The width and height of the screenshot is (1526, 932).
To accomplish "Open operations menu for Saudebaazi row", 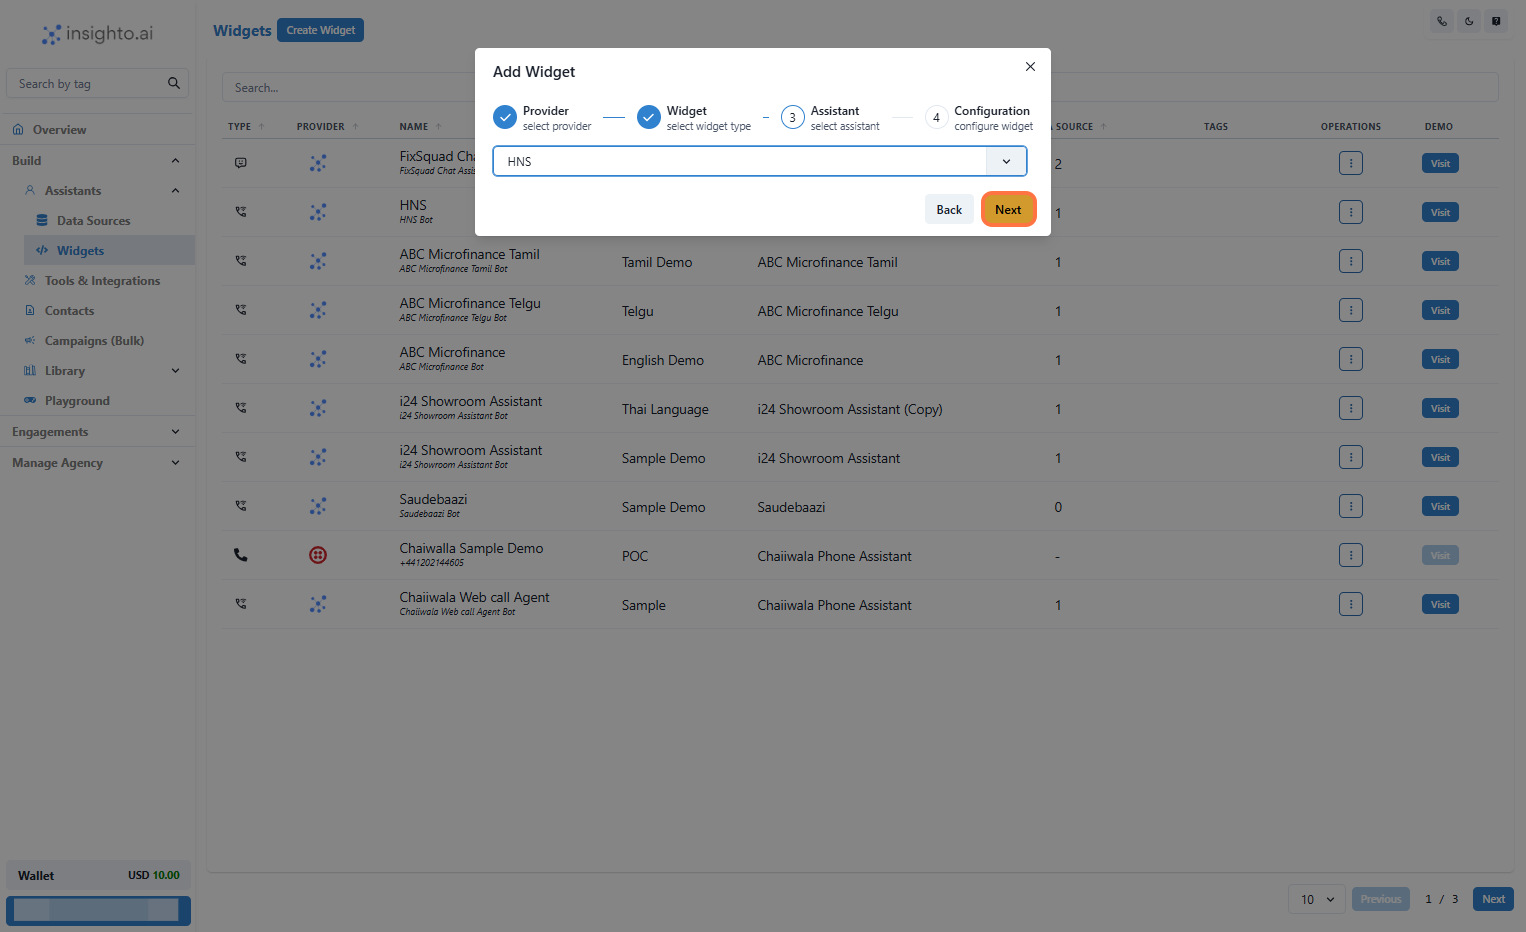I will click(x=1351, y=506).
